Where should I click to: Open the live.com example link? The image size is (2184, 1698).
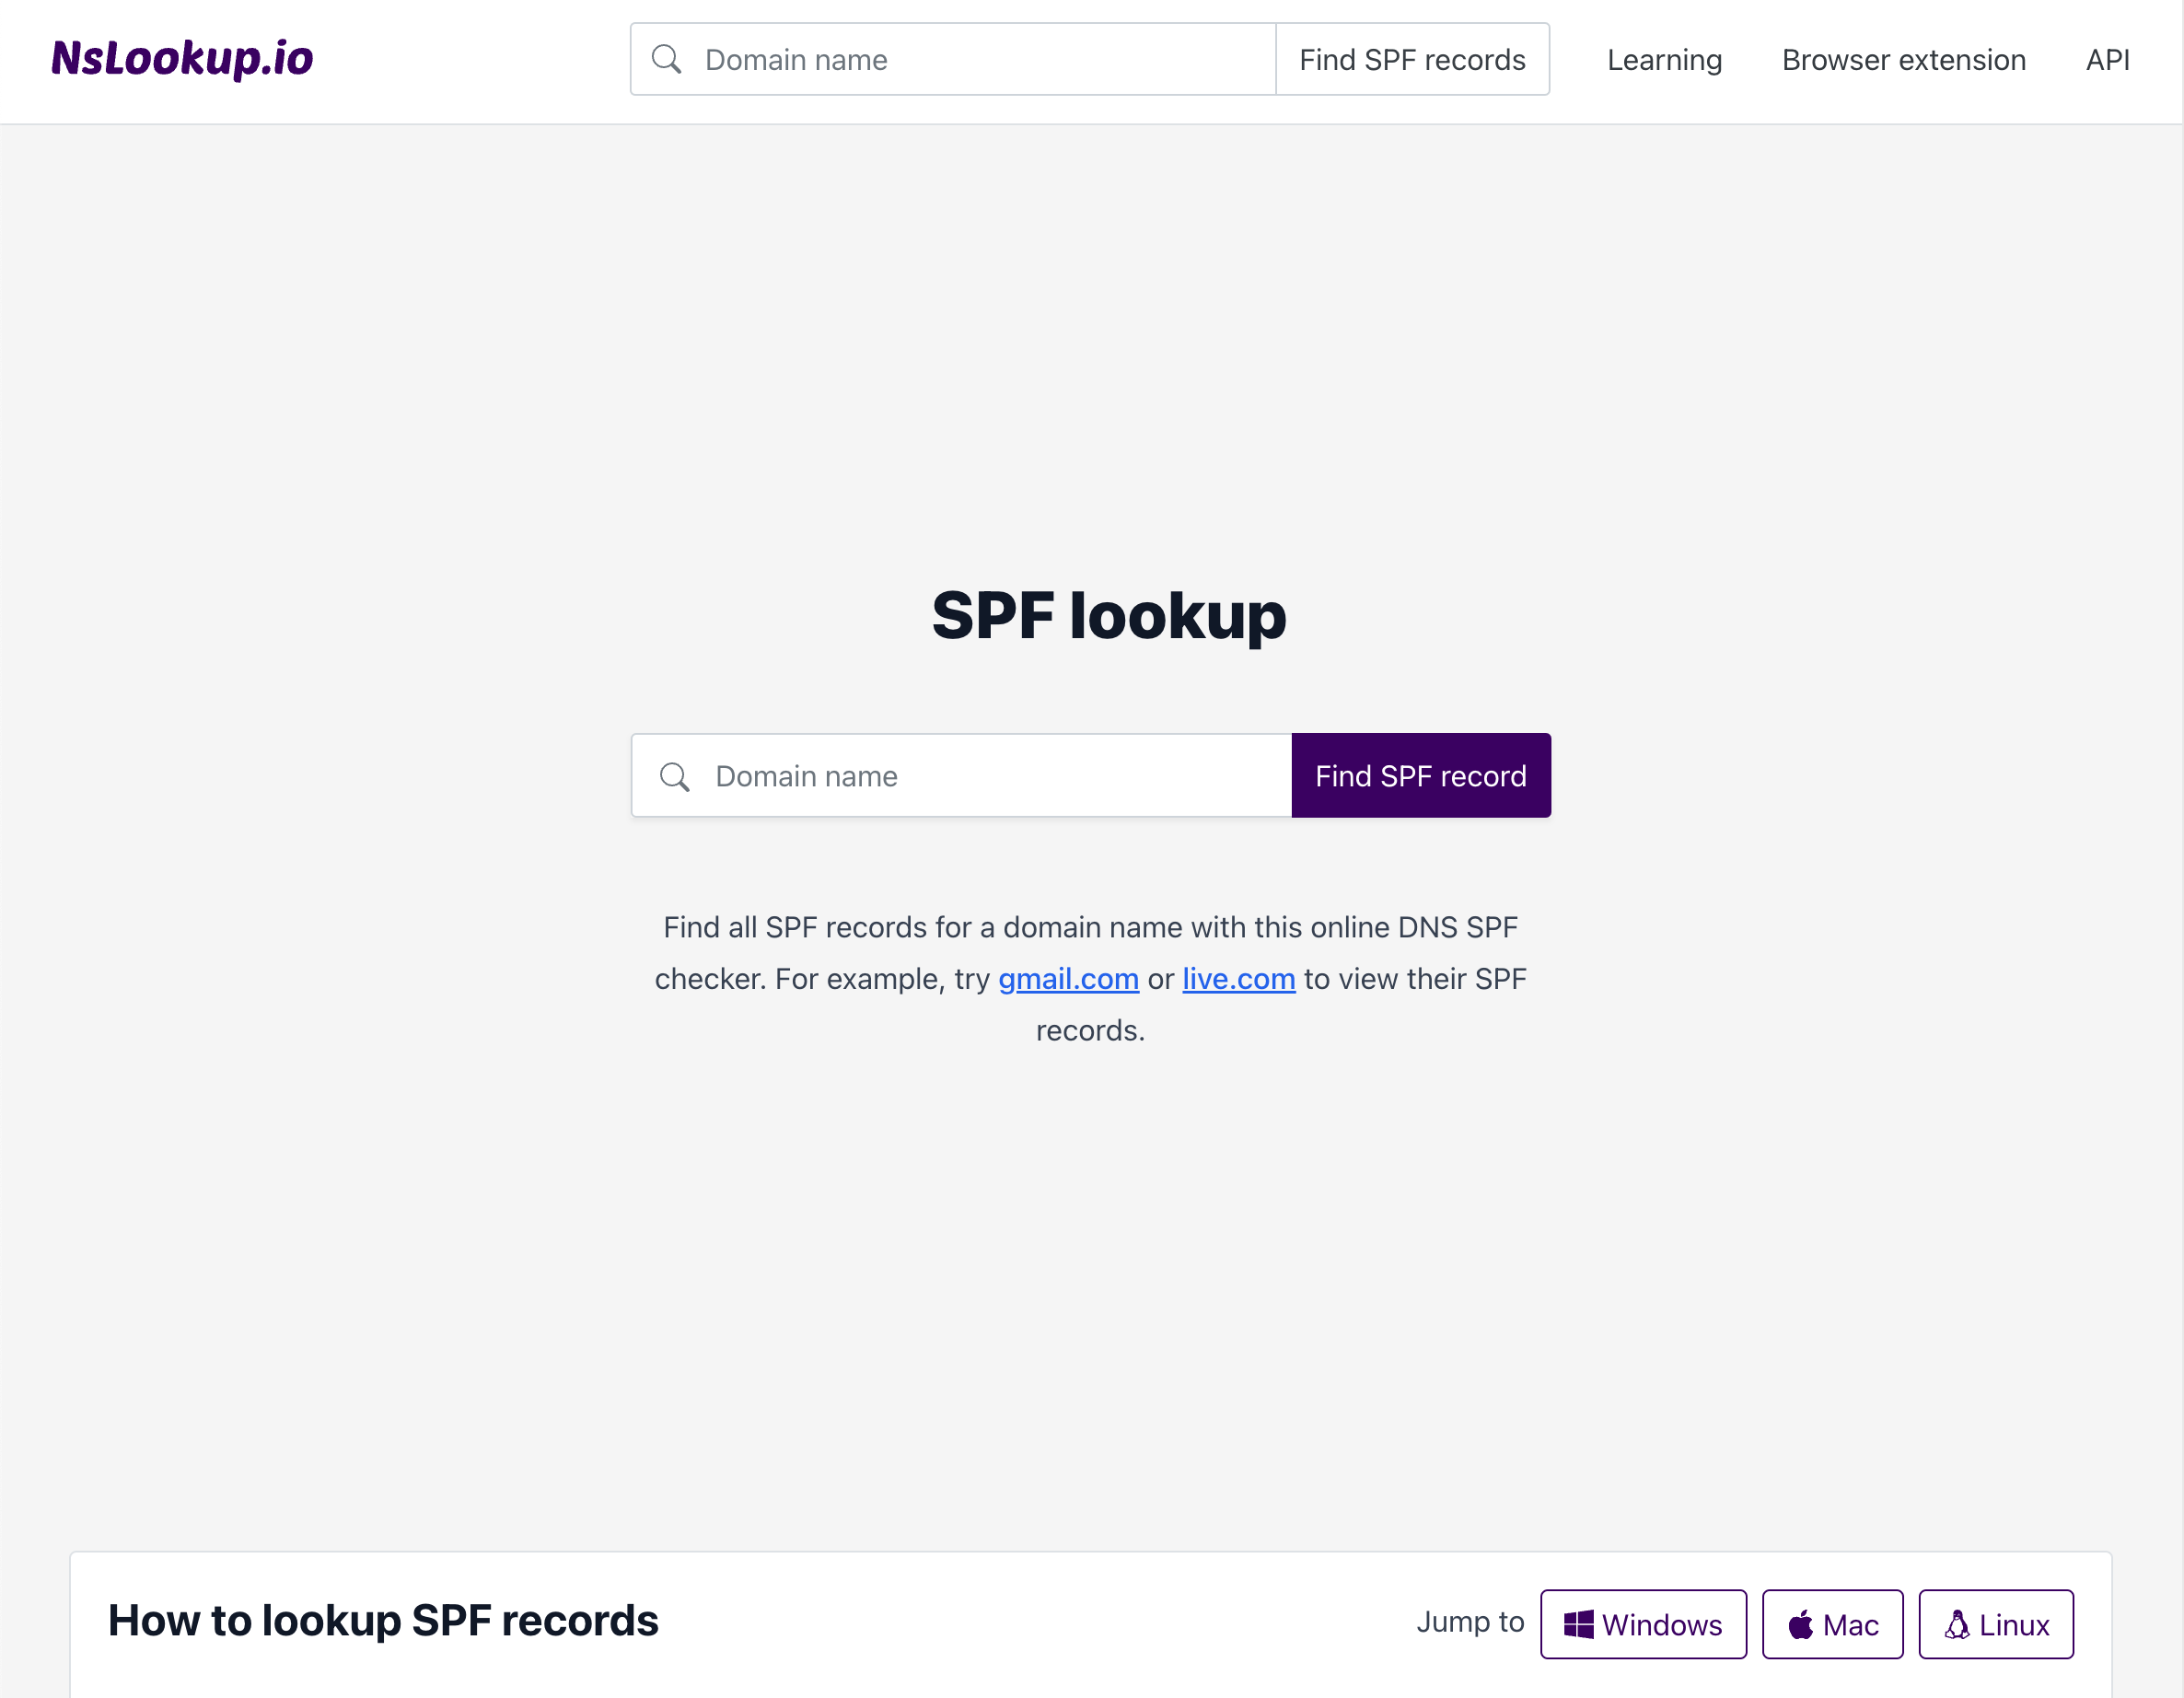(x=1238, y=979)
